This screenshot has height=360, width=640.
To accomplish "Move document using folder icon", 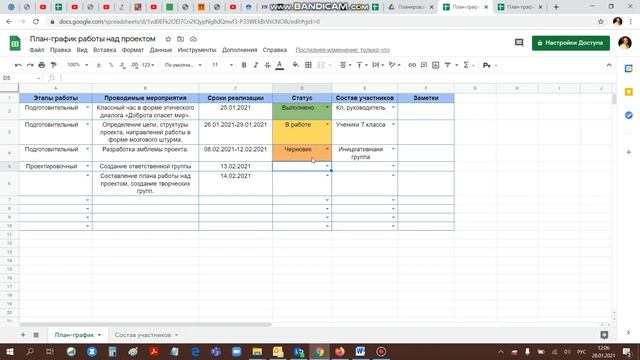I will [180, 39].
